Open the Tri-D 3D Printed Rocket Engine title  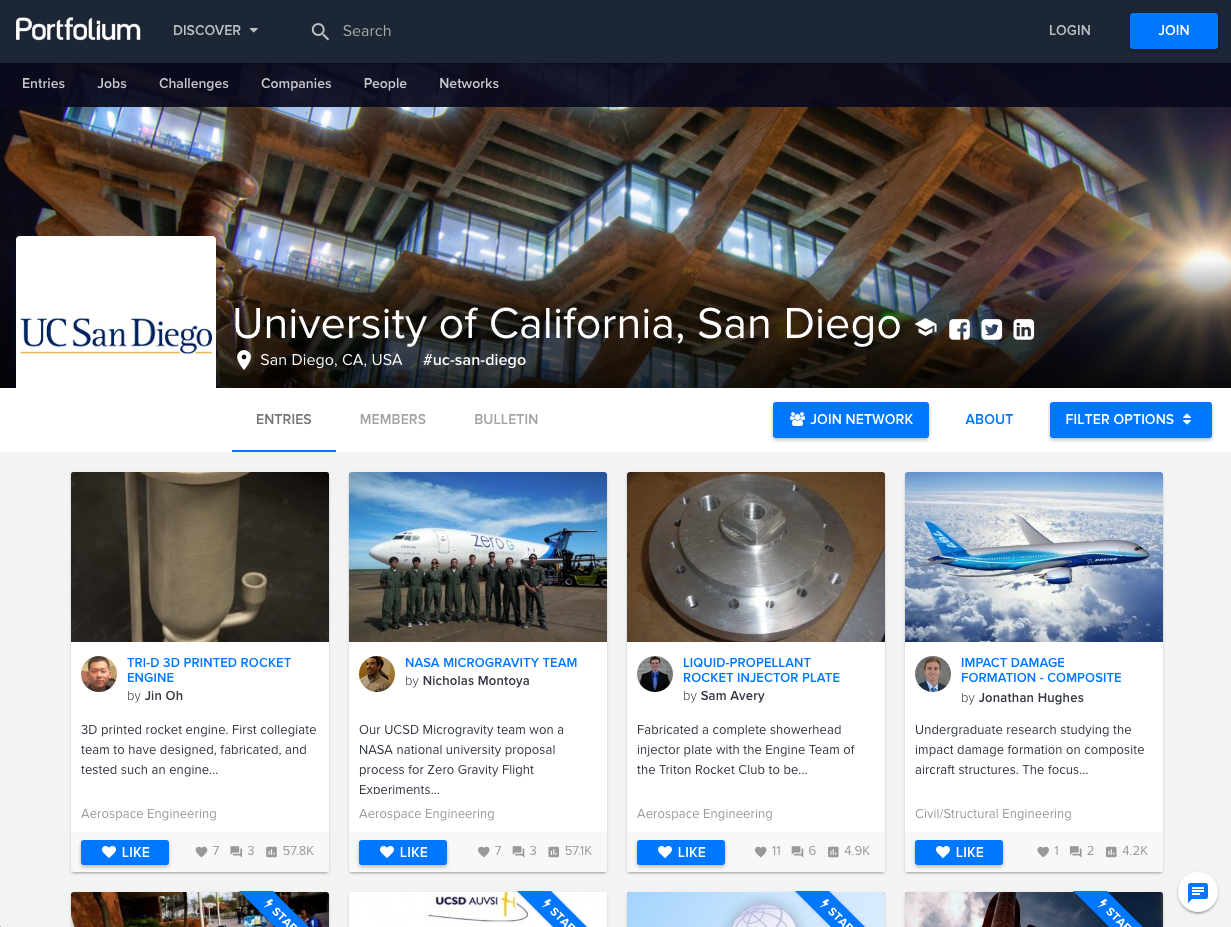[x=209, y=670]
